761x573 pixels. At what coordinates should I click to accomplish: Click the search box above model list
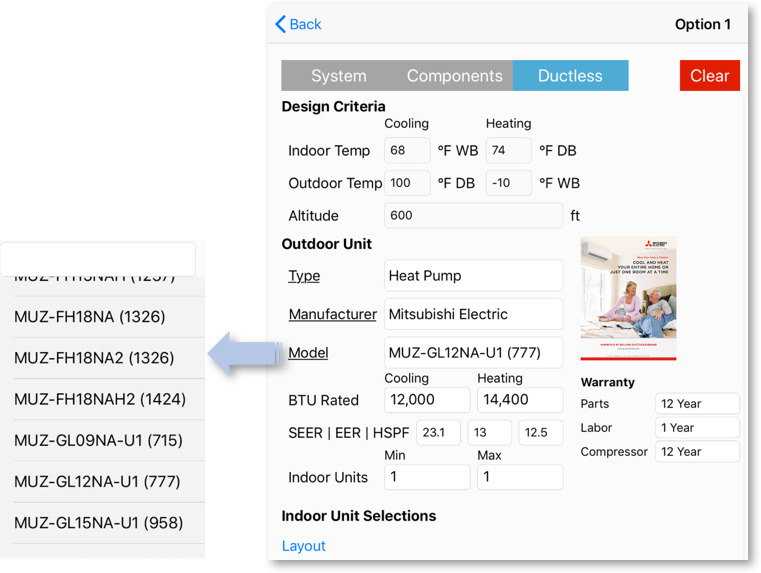point(98,259)
